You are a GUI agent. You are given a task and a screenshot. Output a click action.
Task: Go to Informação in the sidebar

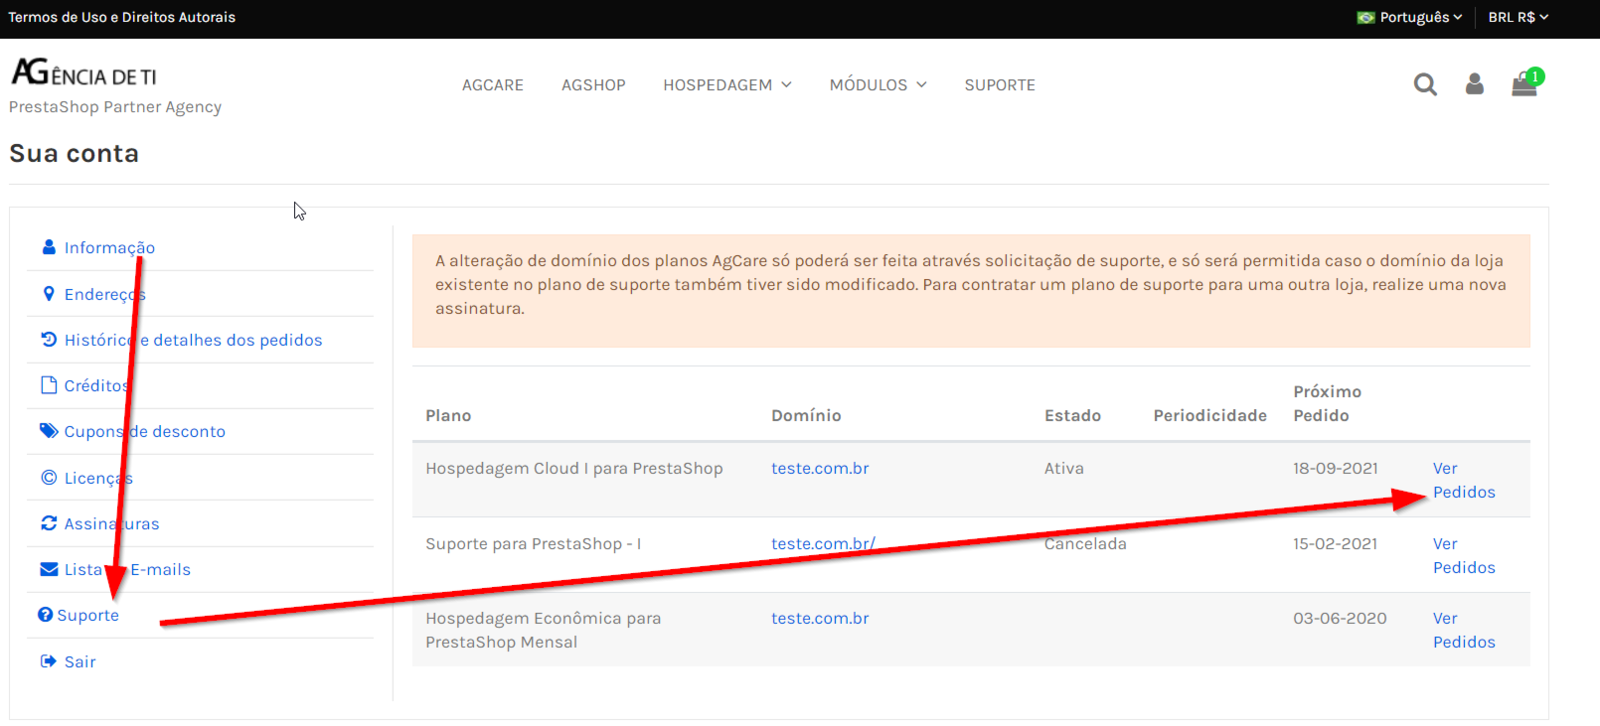[x=109, y=247]
